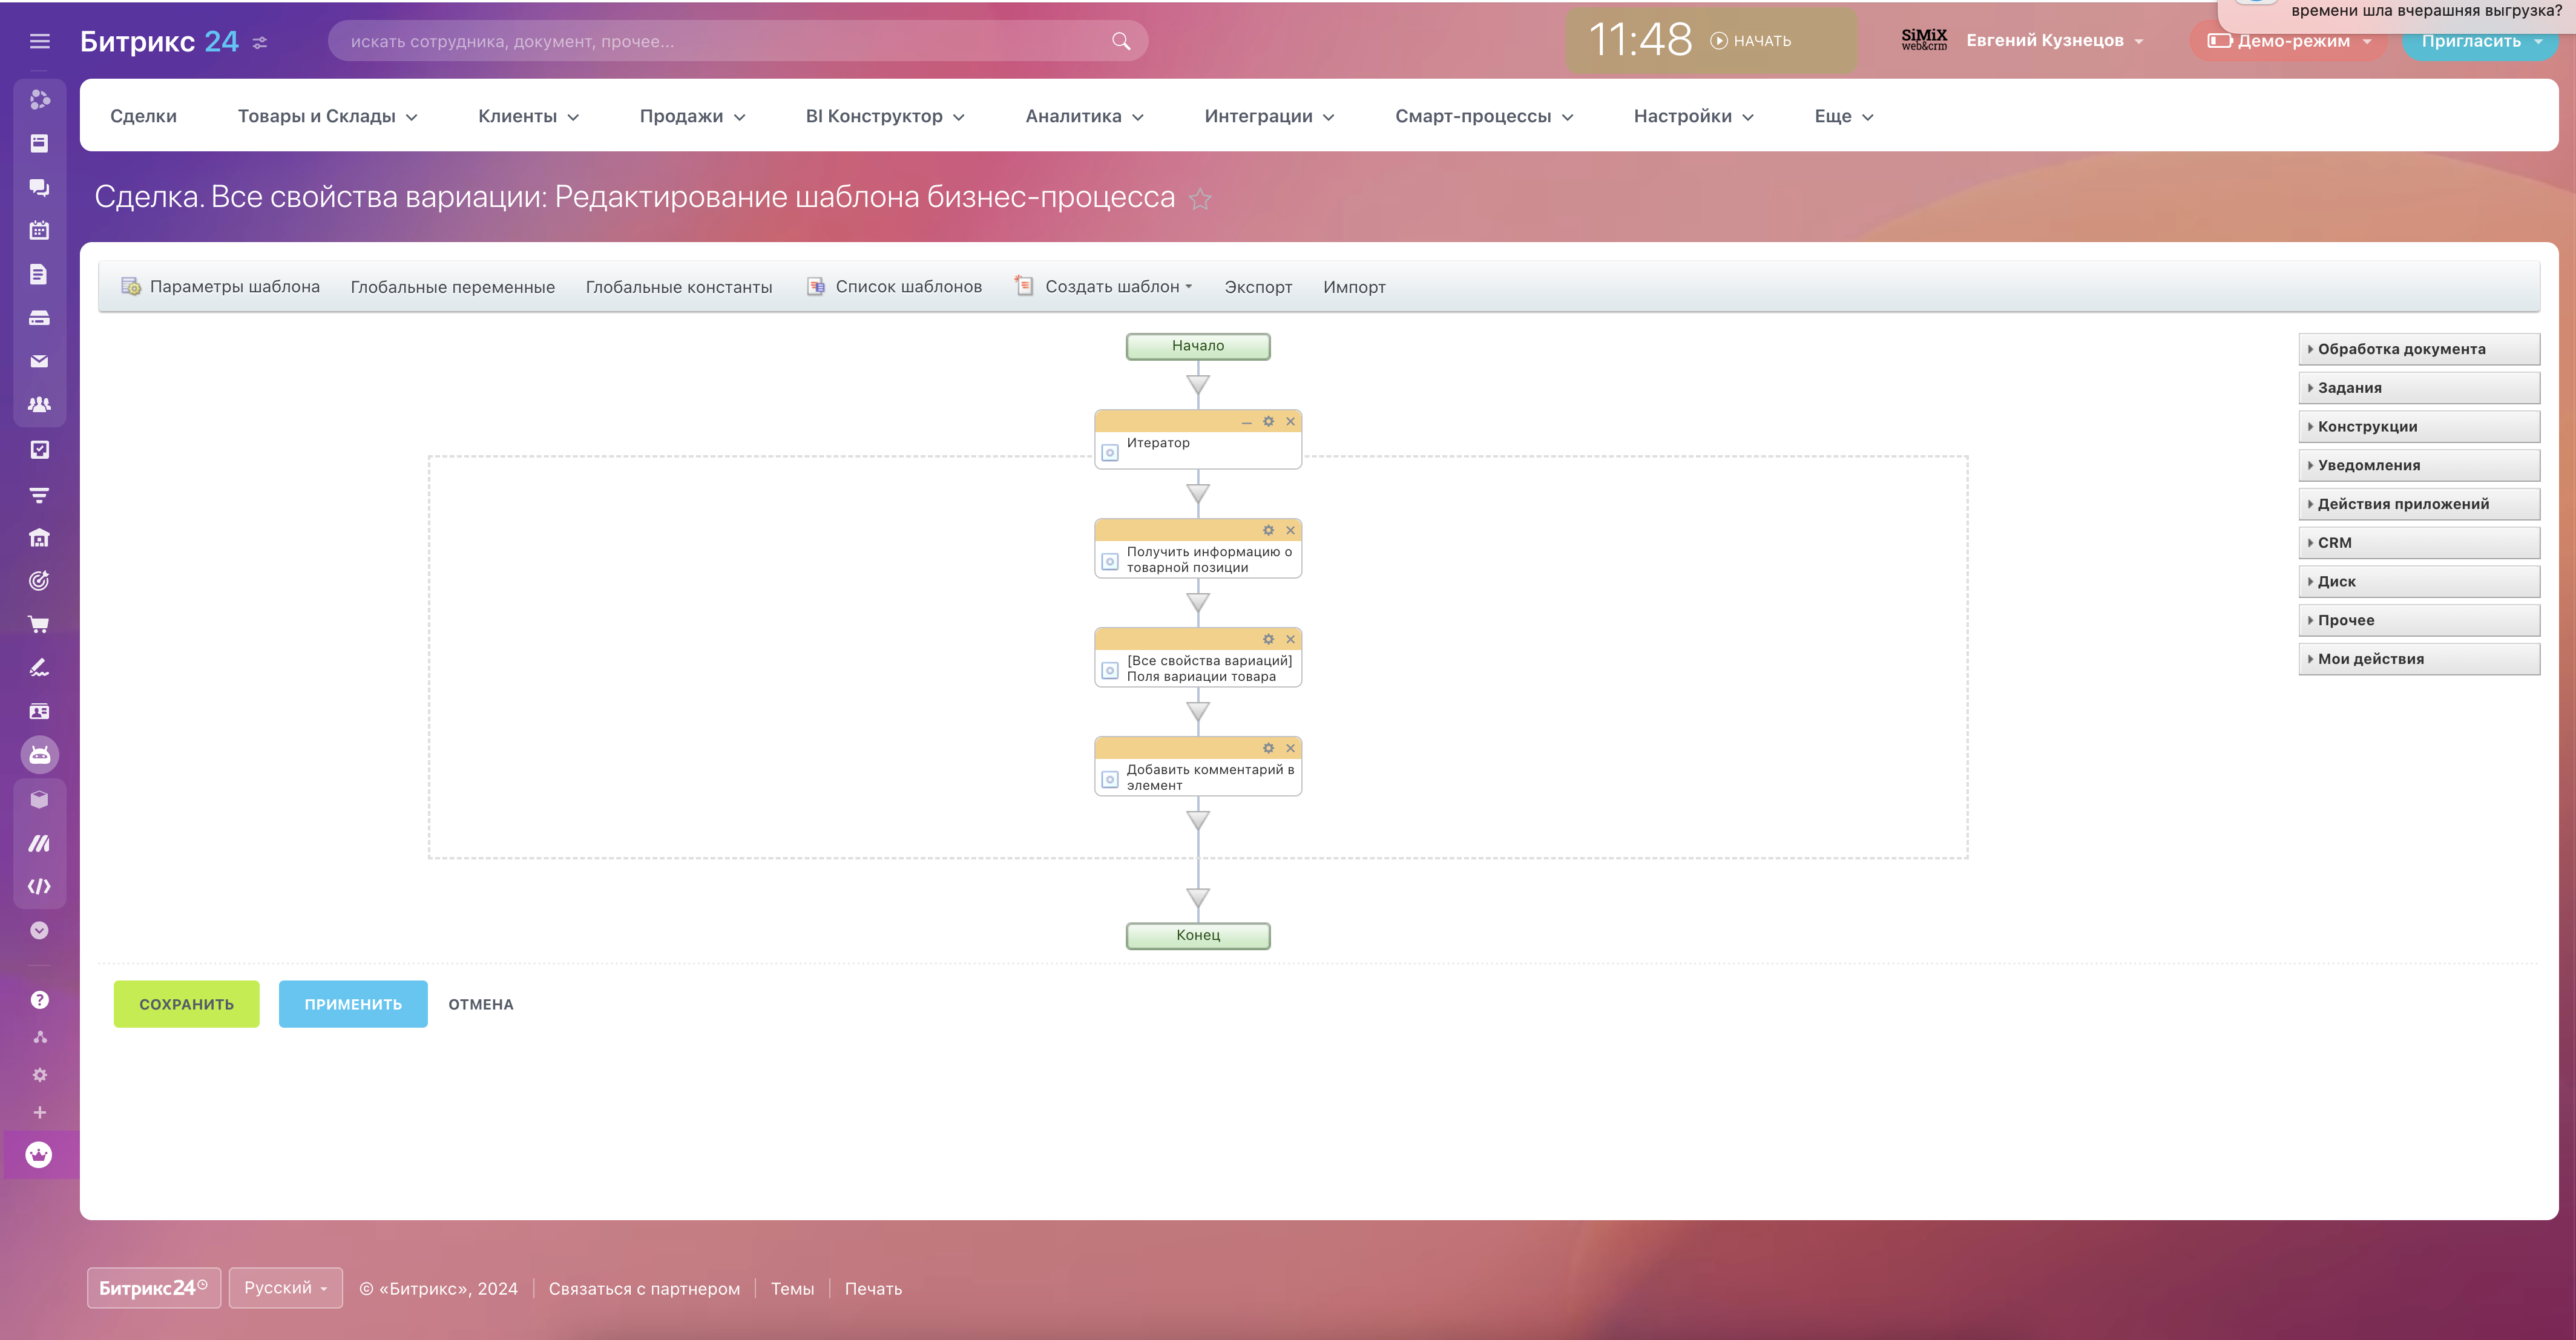Click the Связаться с партнером link
The width and height of the screenshot is (2576, 1340).
[x=644, y=1289]
